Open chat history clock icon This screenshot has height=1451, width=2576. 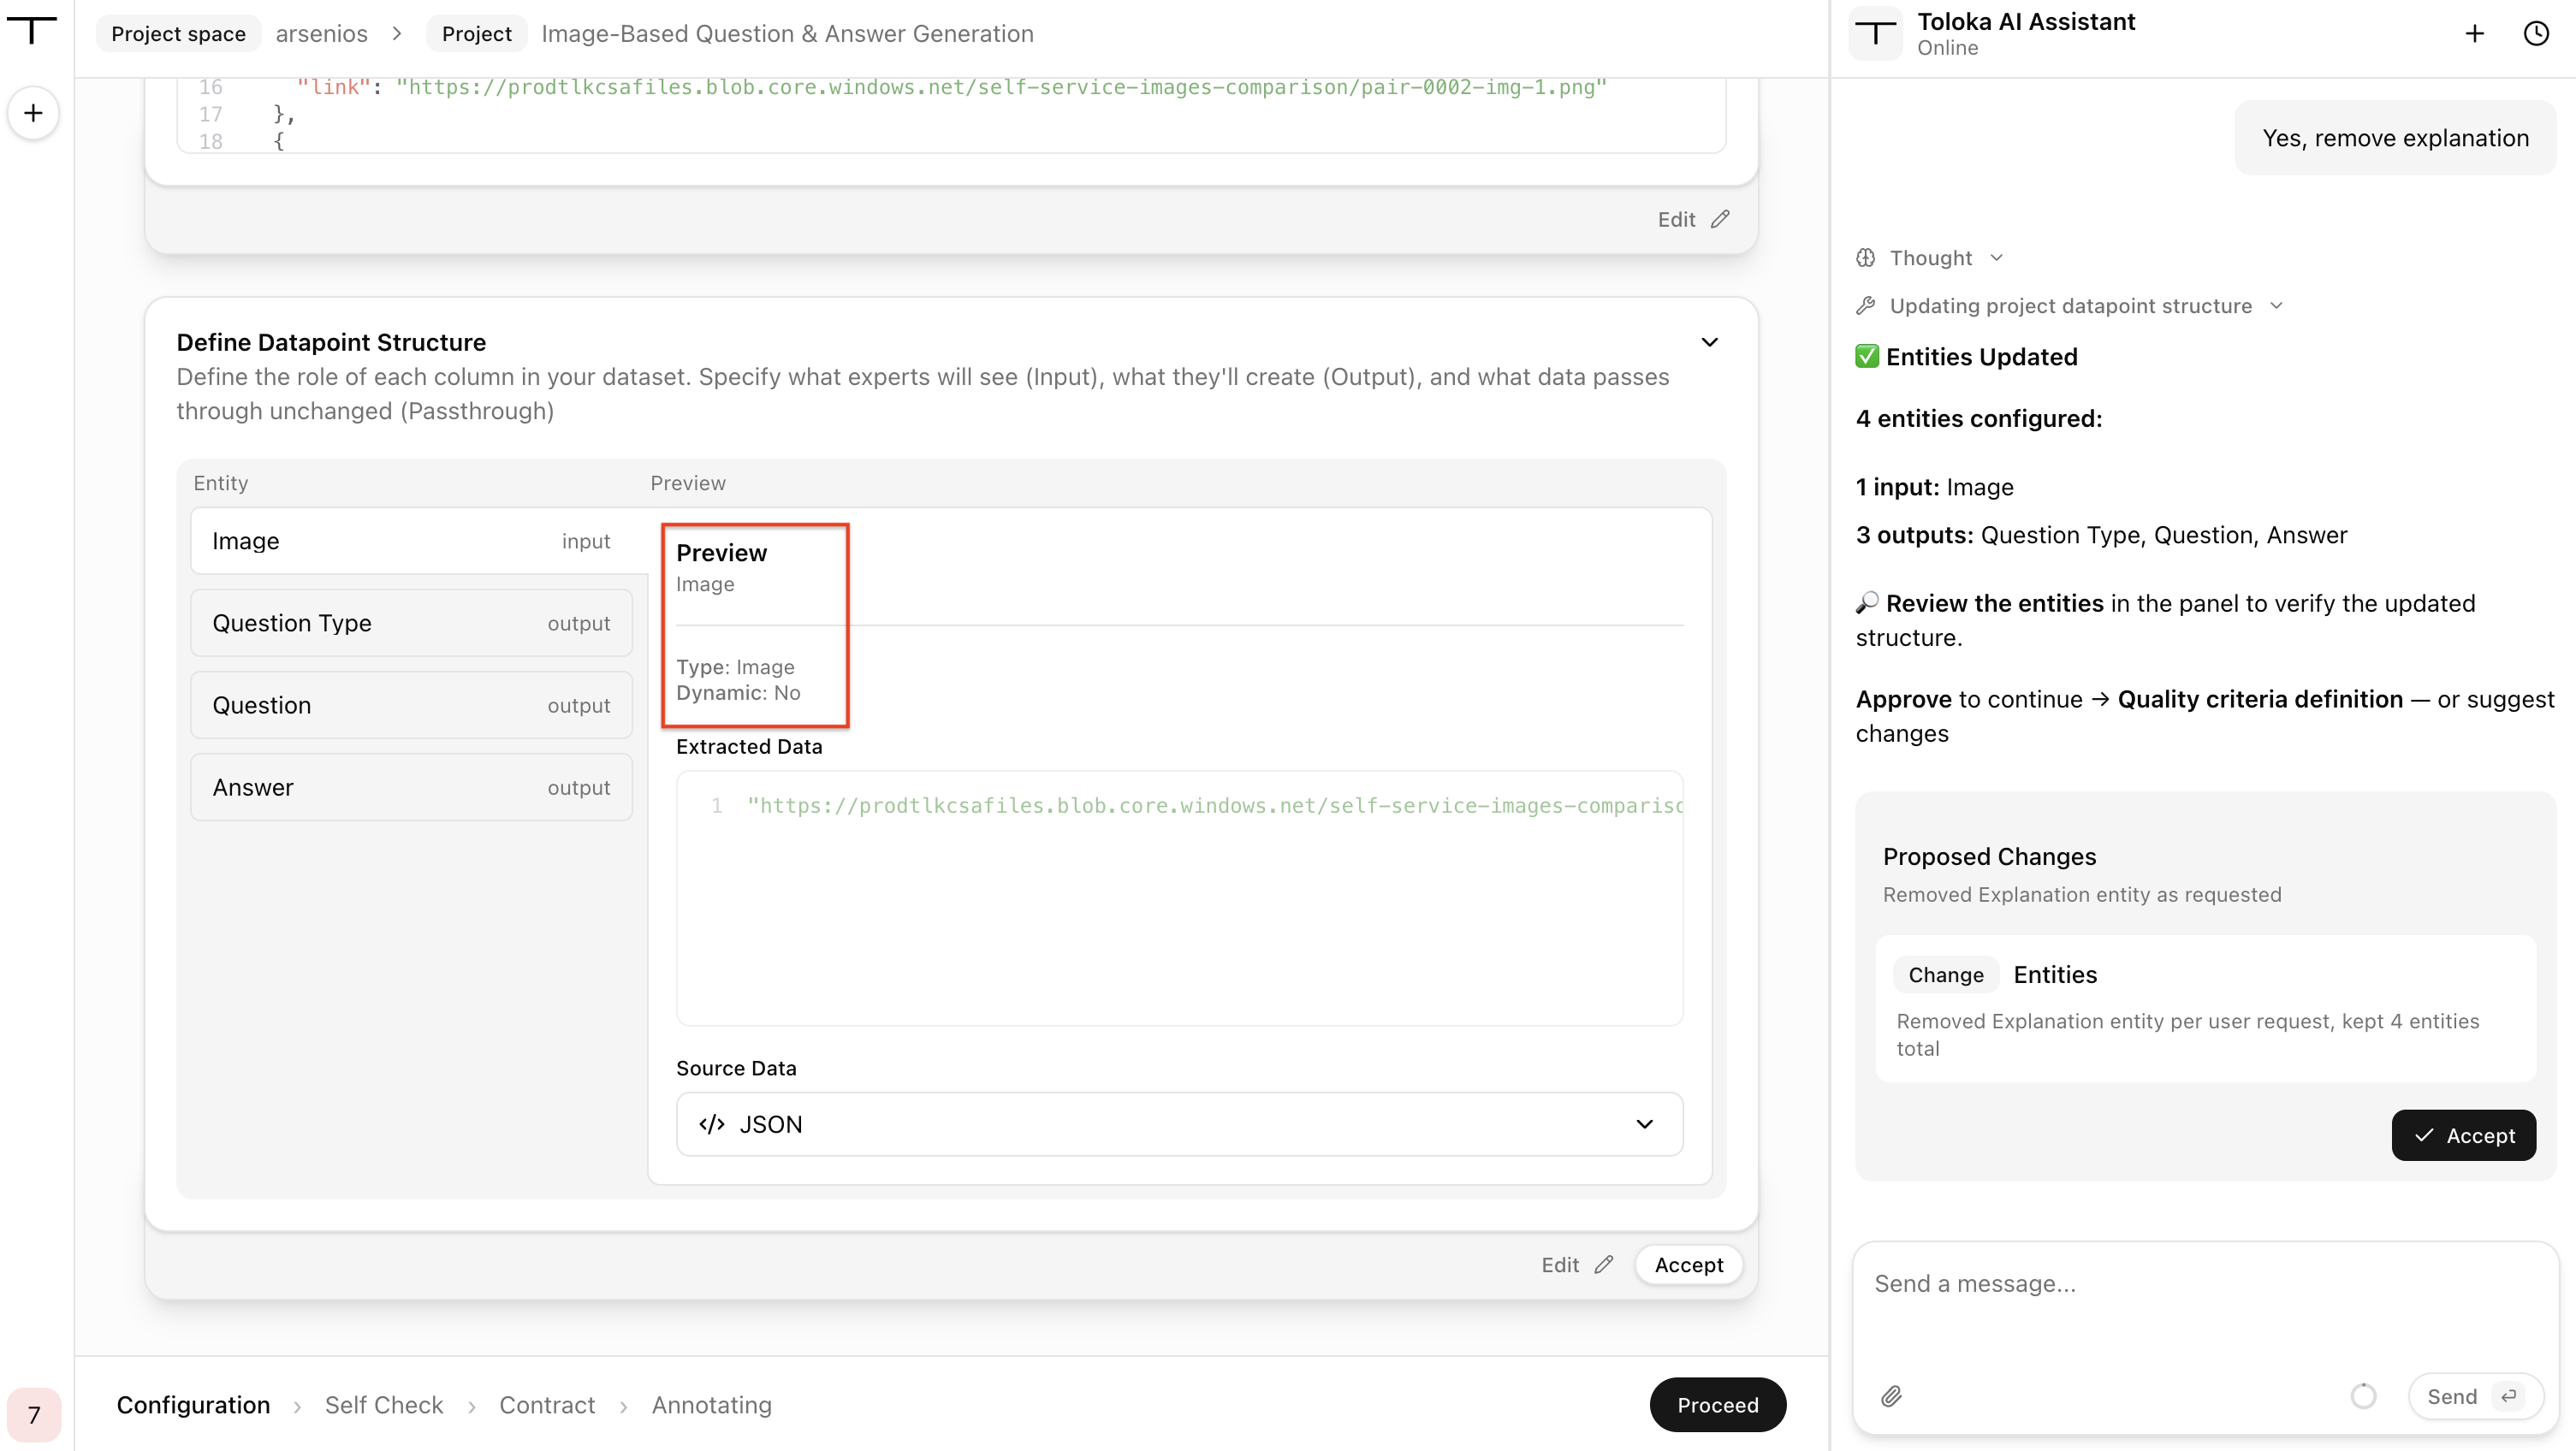tap(2536, 34)
